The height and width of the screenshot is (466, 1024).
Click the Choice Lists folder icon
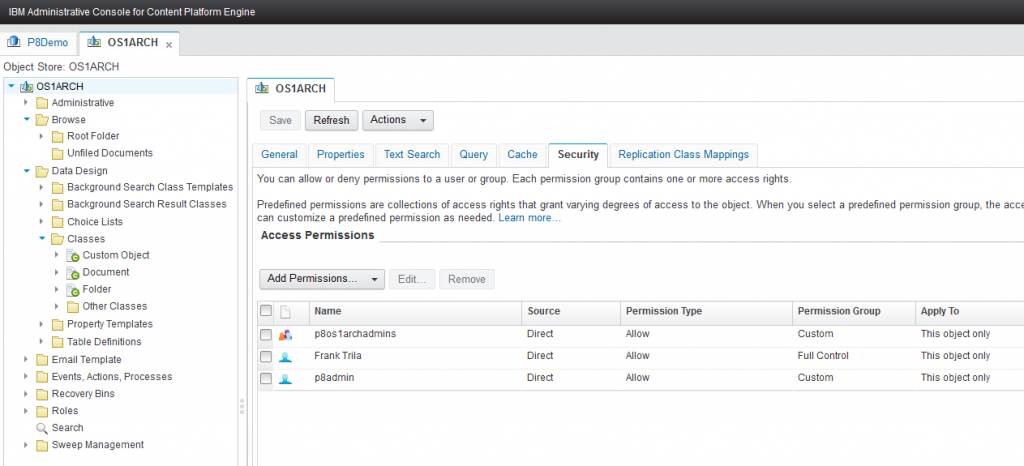click(57, 222)
